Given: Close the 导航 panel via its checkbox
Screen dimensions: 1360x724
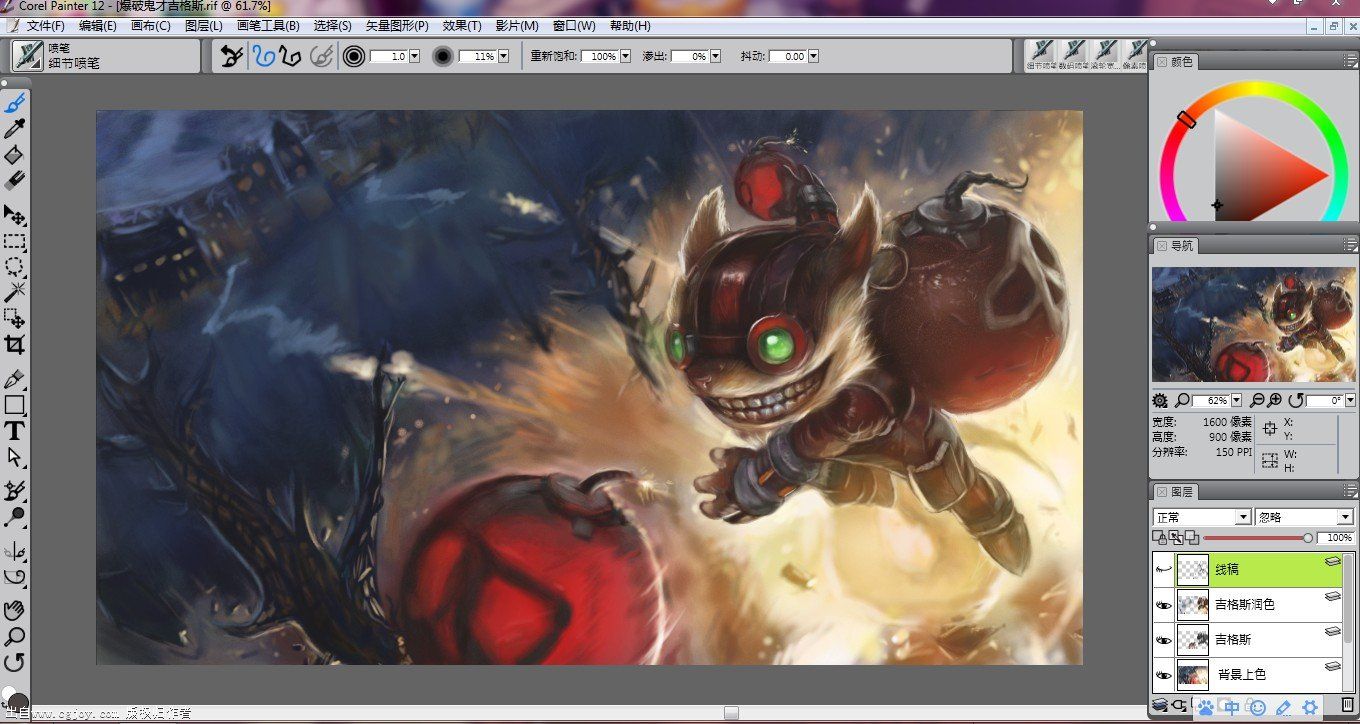Looking at the screenshot, I should point(1161,245).
